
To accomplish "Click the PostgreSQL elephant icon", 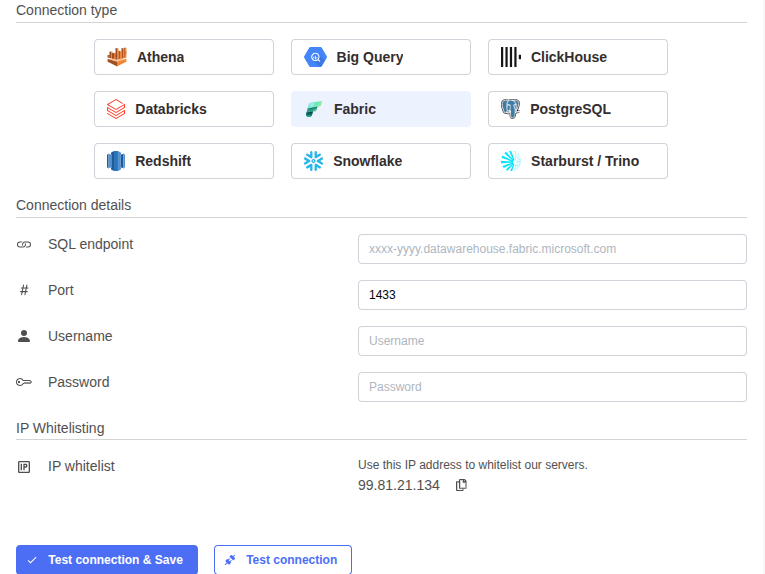I will tap(510, 109).
